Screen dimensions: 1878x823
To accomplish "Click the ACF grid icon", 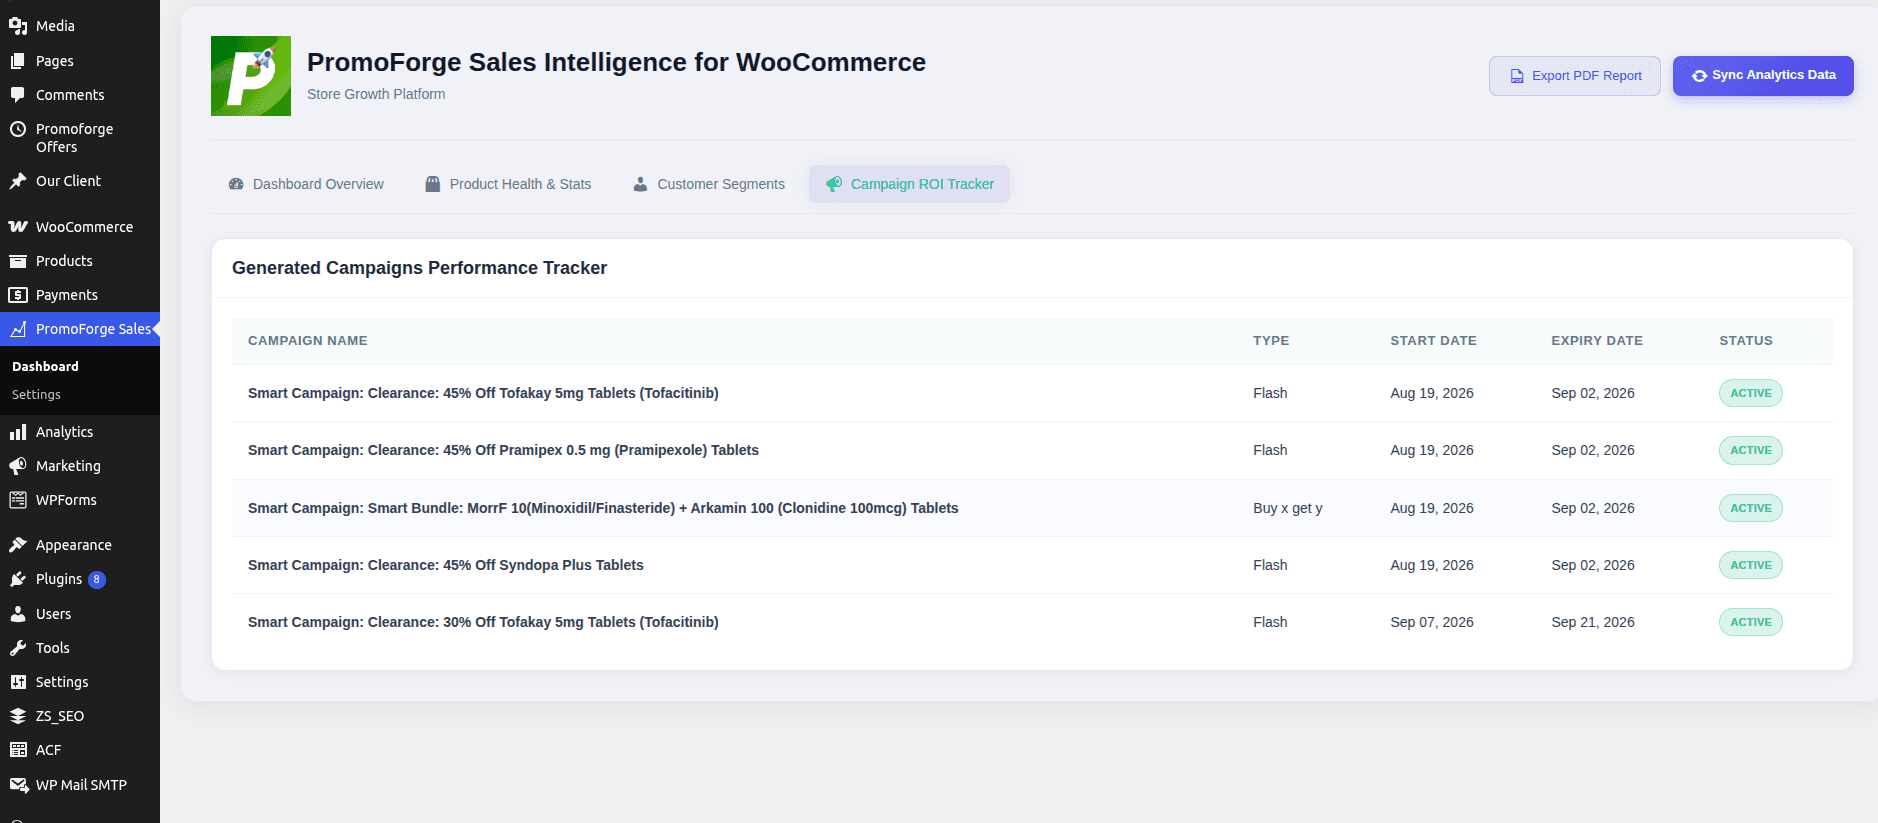I will pyautogui.click(x=18, y=750).
